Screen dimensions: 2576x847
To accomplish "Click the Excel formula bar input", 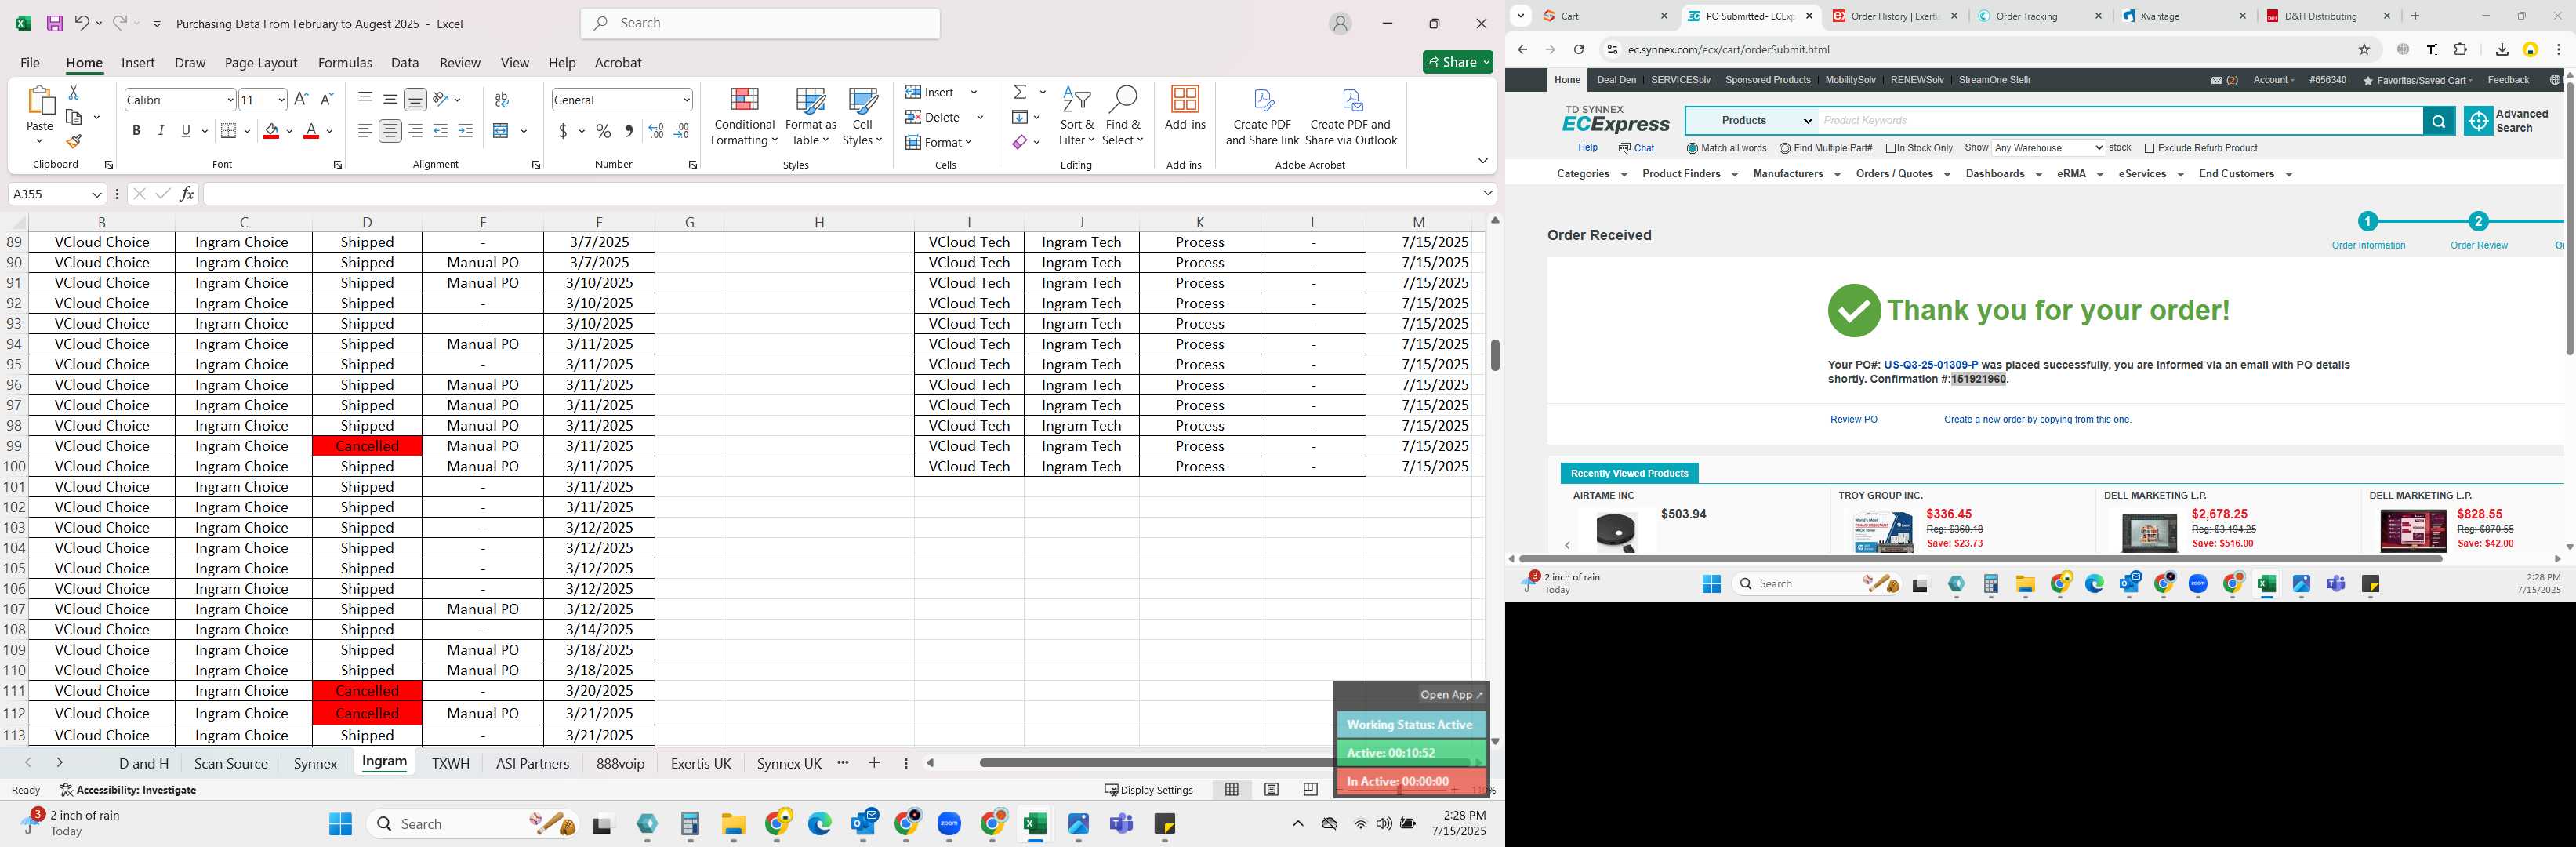I will (x=840, y=194).
